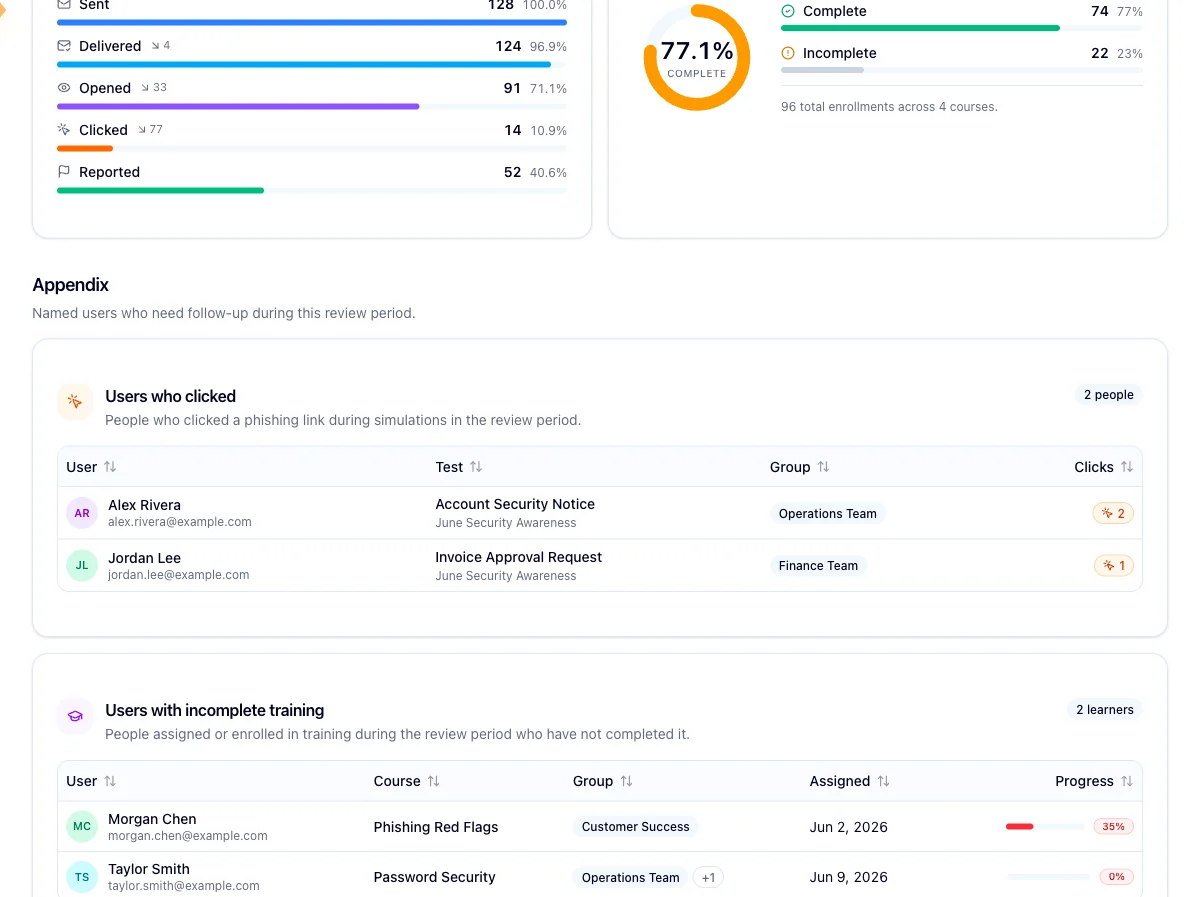
Task: Click the Customer Success group tag
Action: (x=636, y=827)
